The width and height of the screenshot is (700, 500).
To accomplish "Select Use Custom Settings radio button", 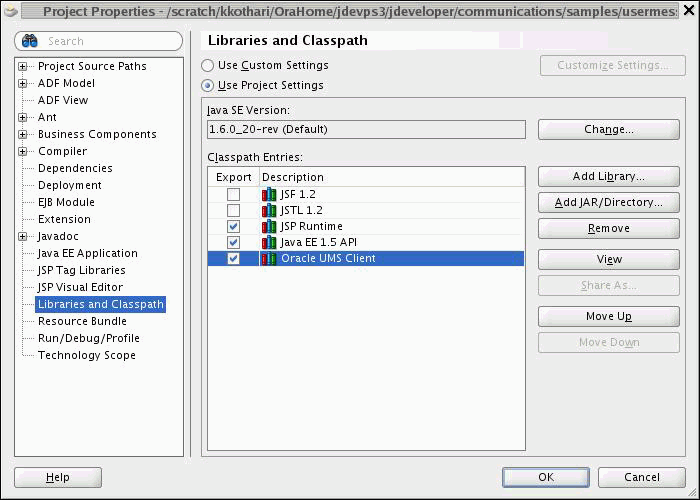I will (207, 66).
